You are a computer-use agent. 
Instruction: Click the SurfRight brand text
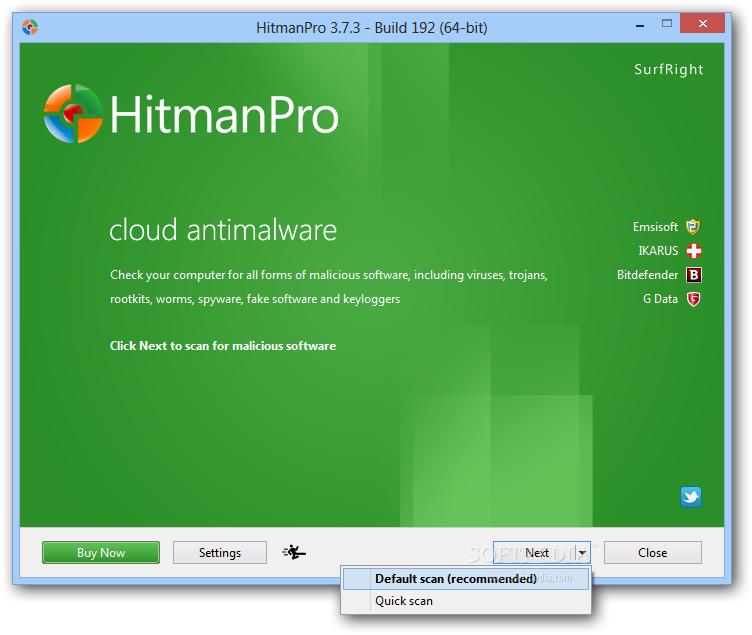coord(669,70)
